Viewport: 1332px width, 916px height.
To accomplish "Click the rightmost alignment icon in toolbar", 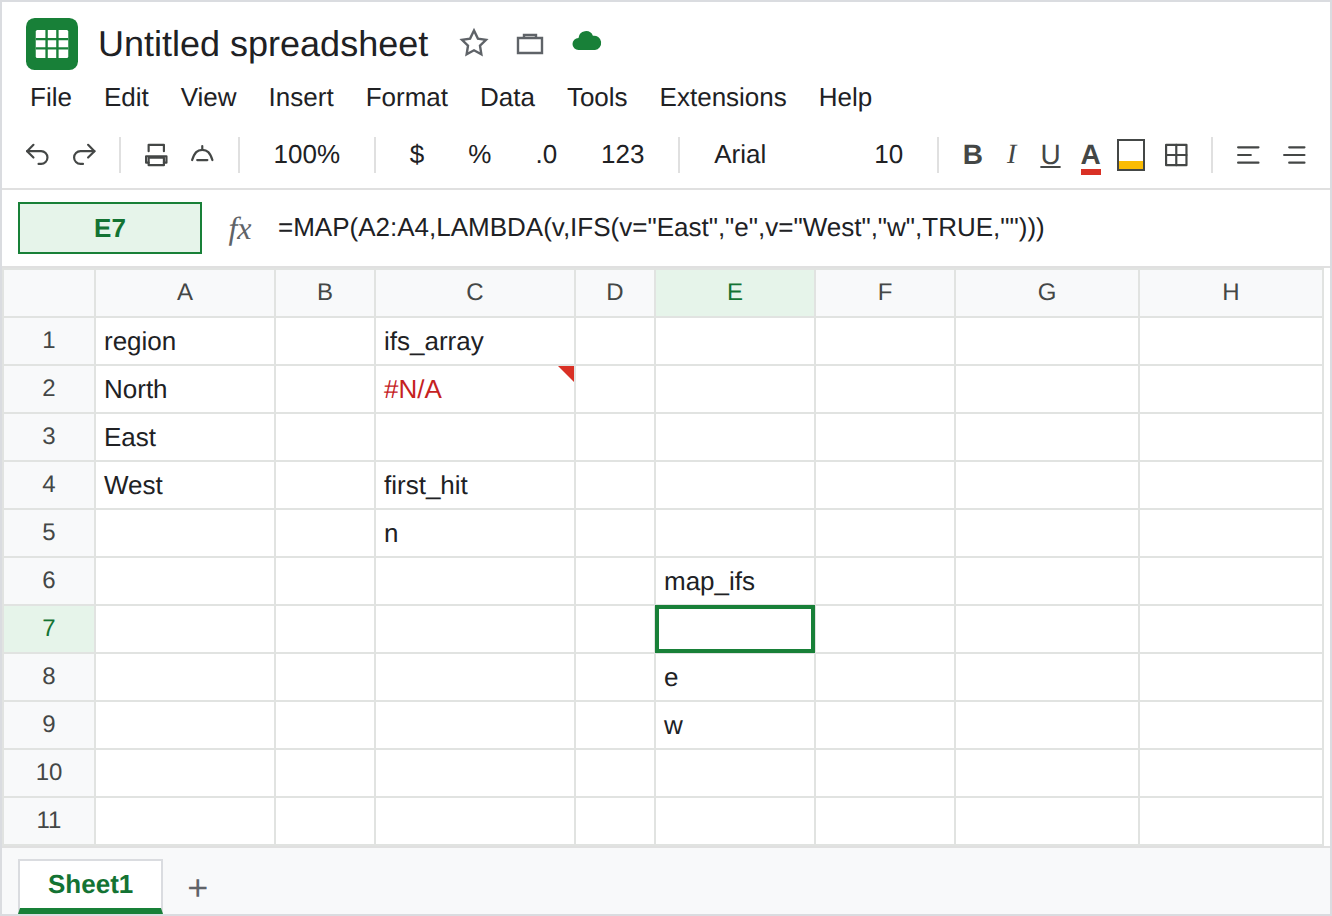I will [1295, 155].
